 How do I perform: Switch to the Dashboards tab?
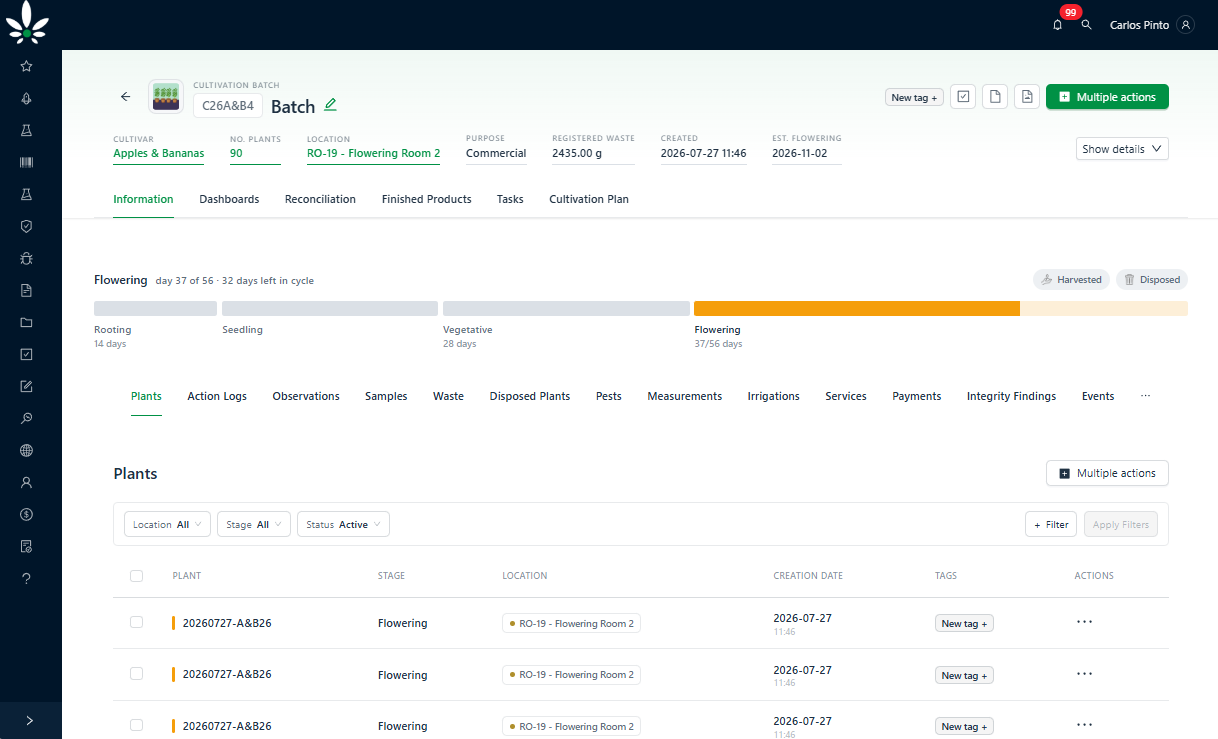pos(229,199)
